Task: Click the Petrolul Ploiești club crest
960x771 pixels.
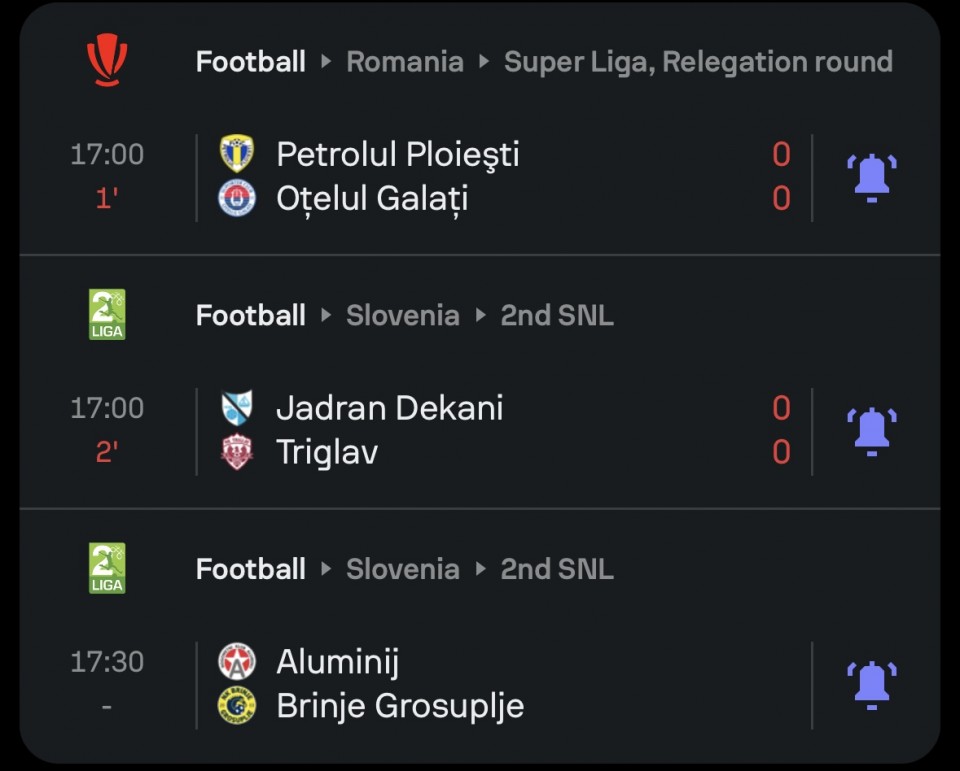Action: 237,153
